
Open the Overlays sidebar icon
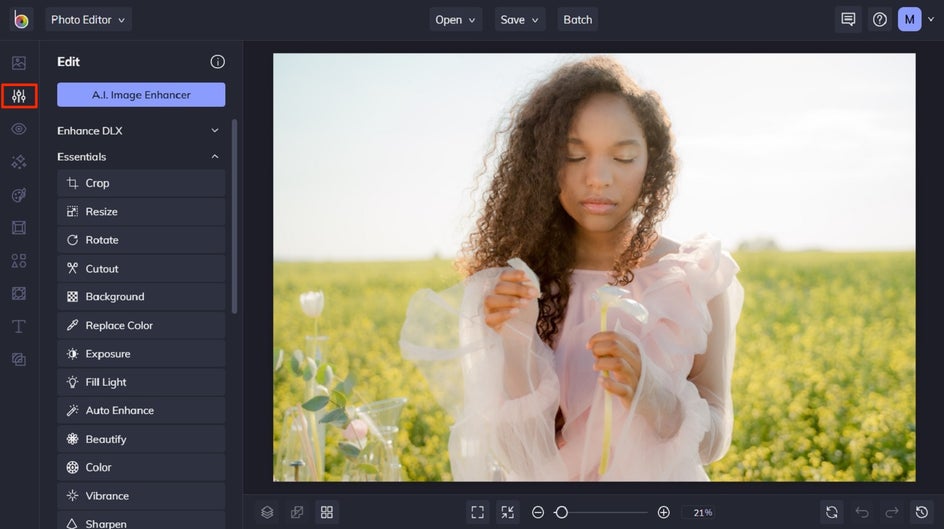tap(19, 293)
